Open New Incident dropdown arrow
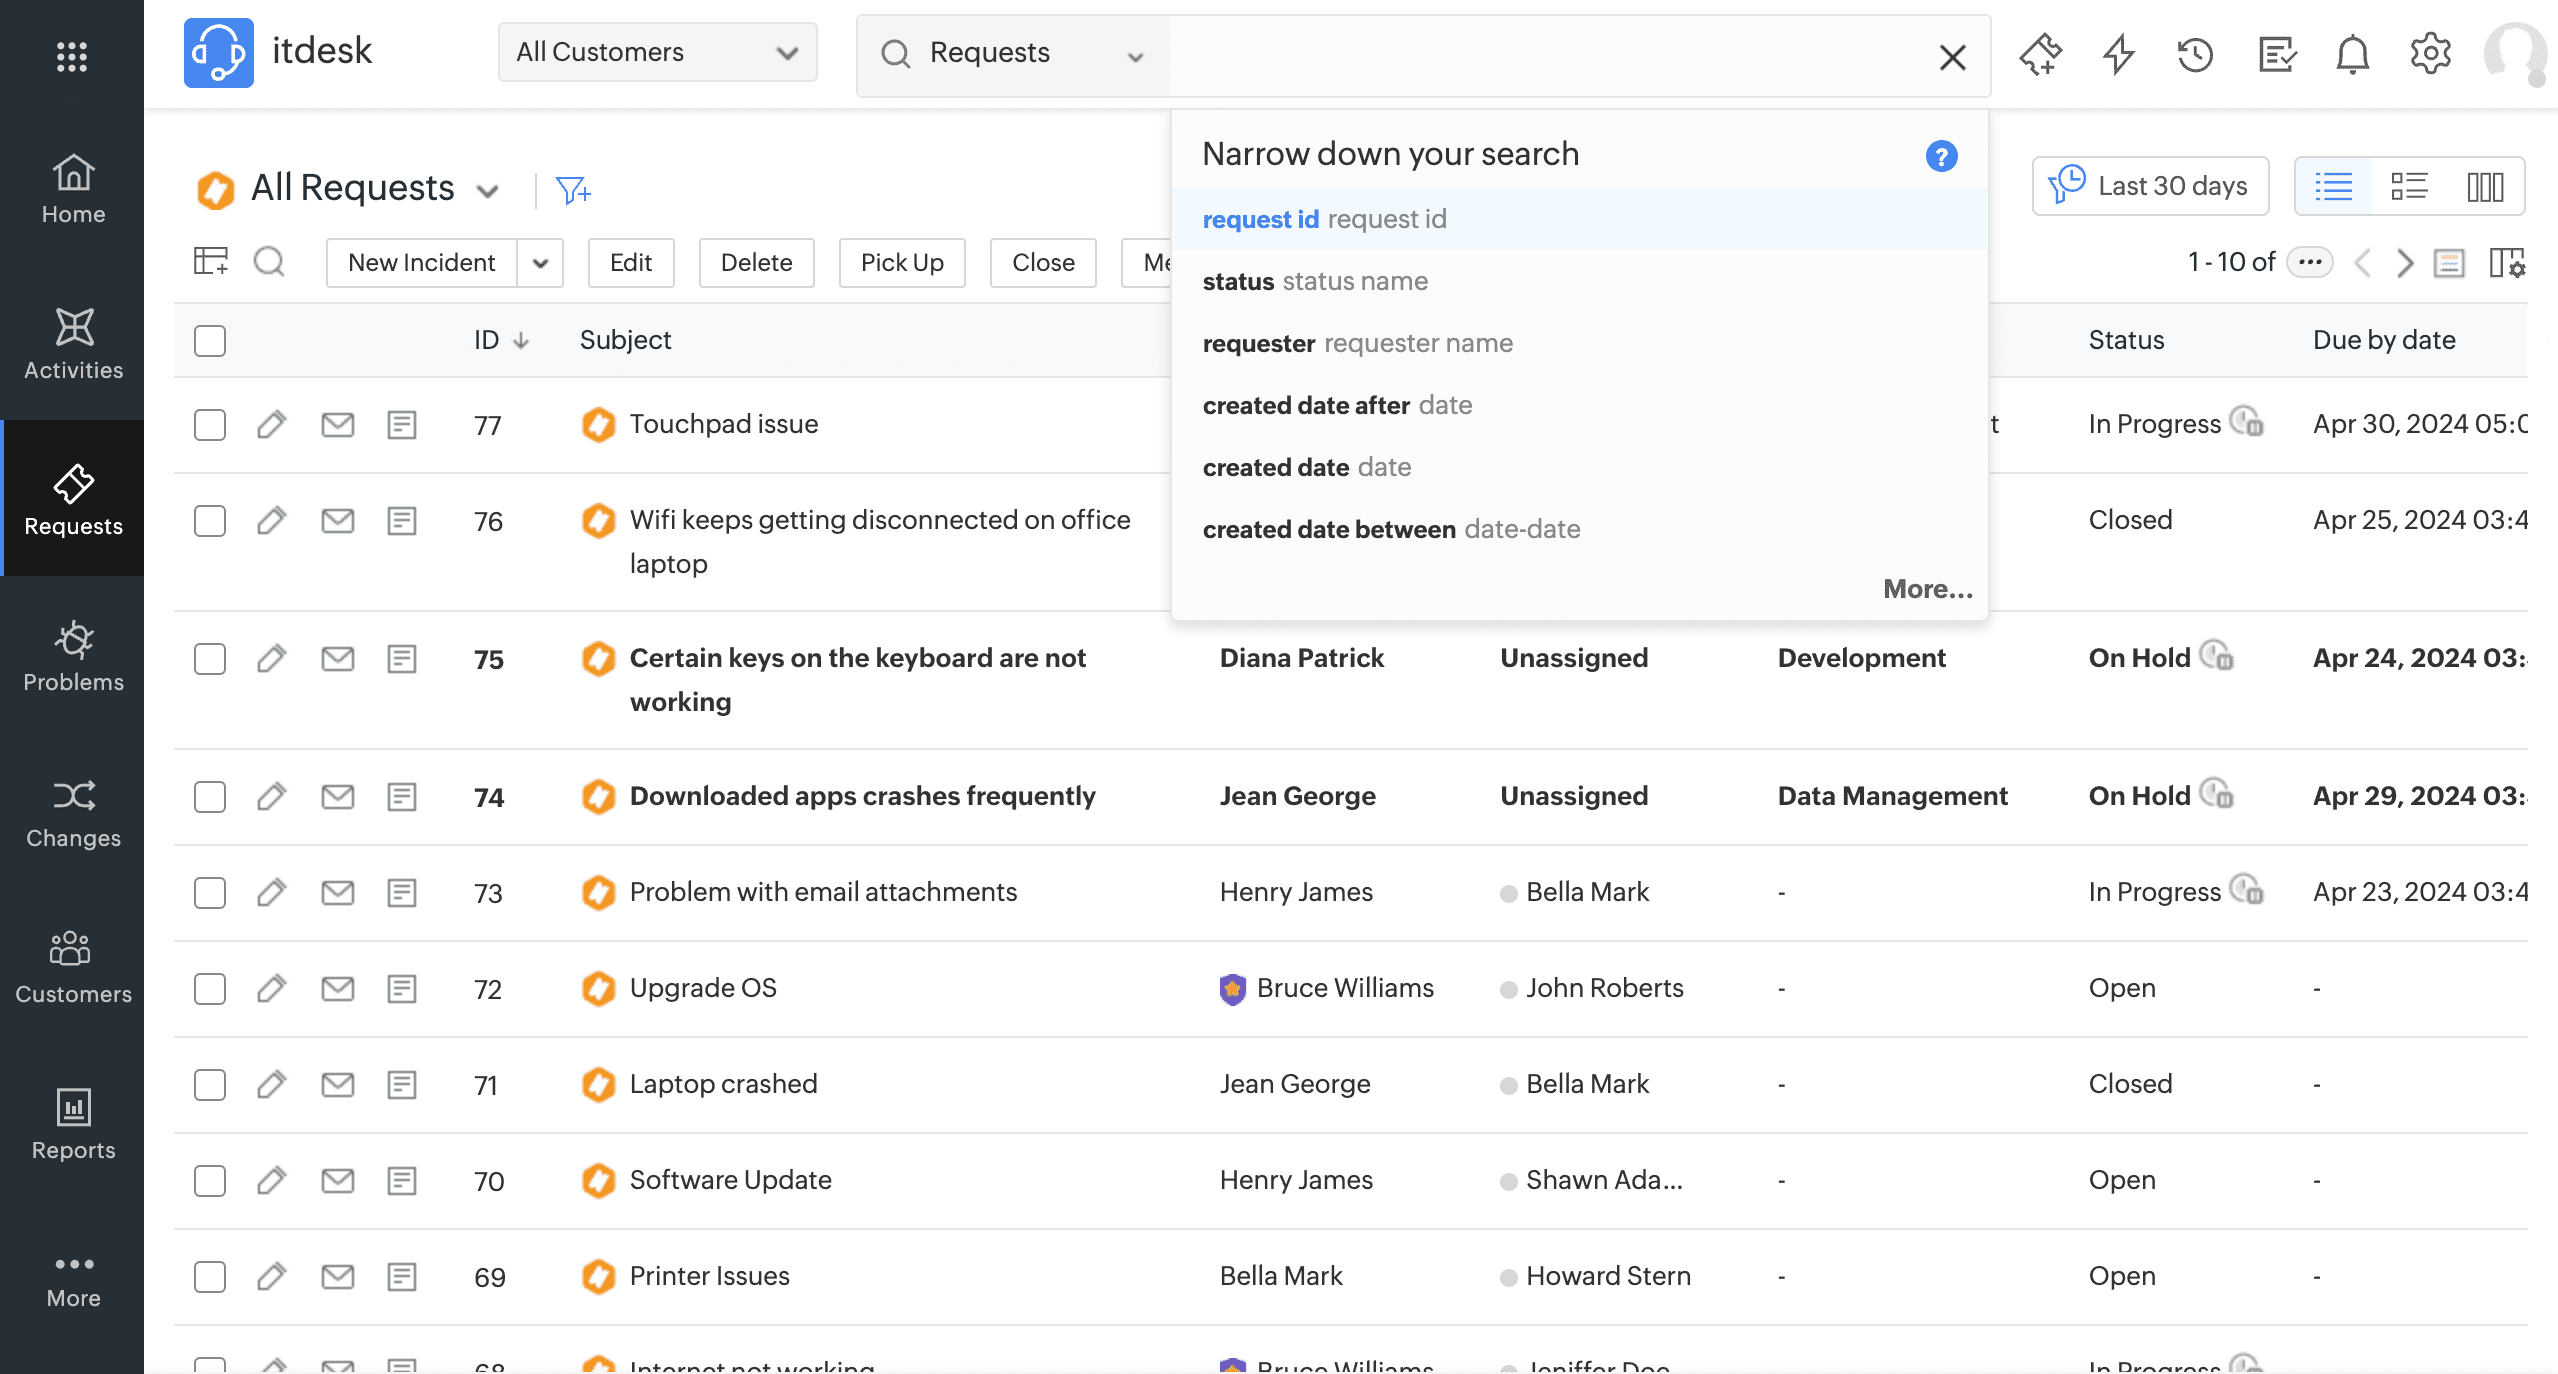The height and width of the screenshot is (1374, 2558). [x=540, y=263]
